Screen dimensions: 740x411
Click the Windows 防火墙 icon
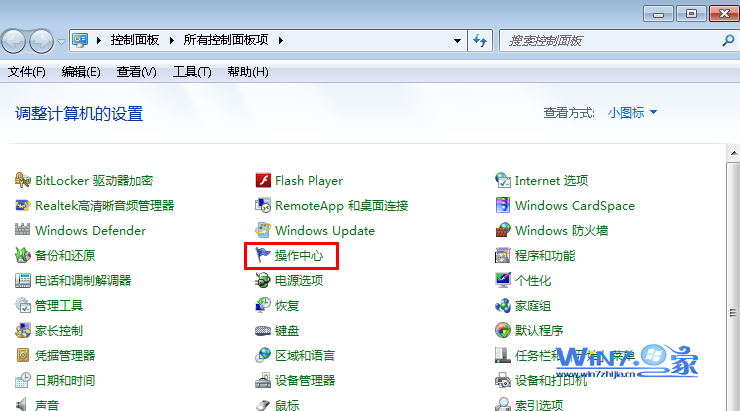[x=503, y=230]
